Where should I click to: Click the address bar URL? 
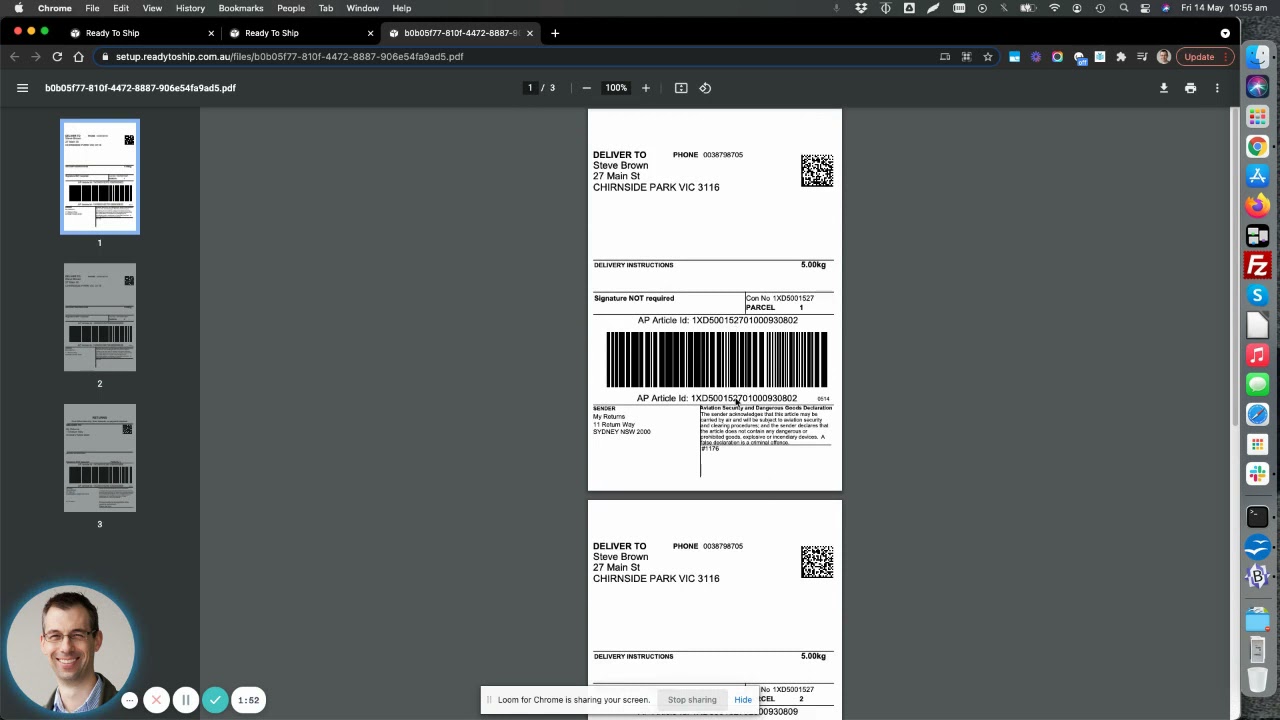pyautogui.click(x=289, y=57)
